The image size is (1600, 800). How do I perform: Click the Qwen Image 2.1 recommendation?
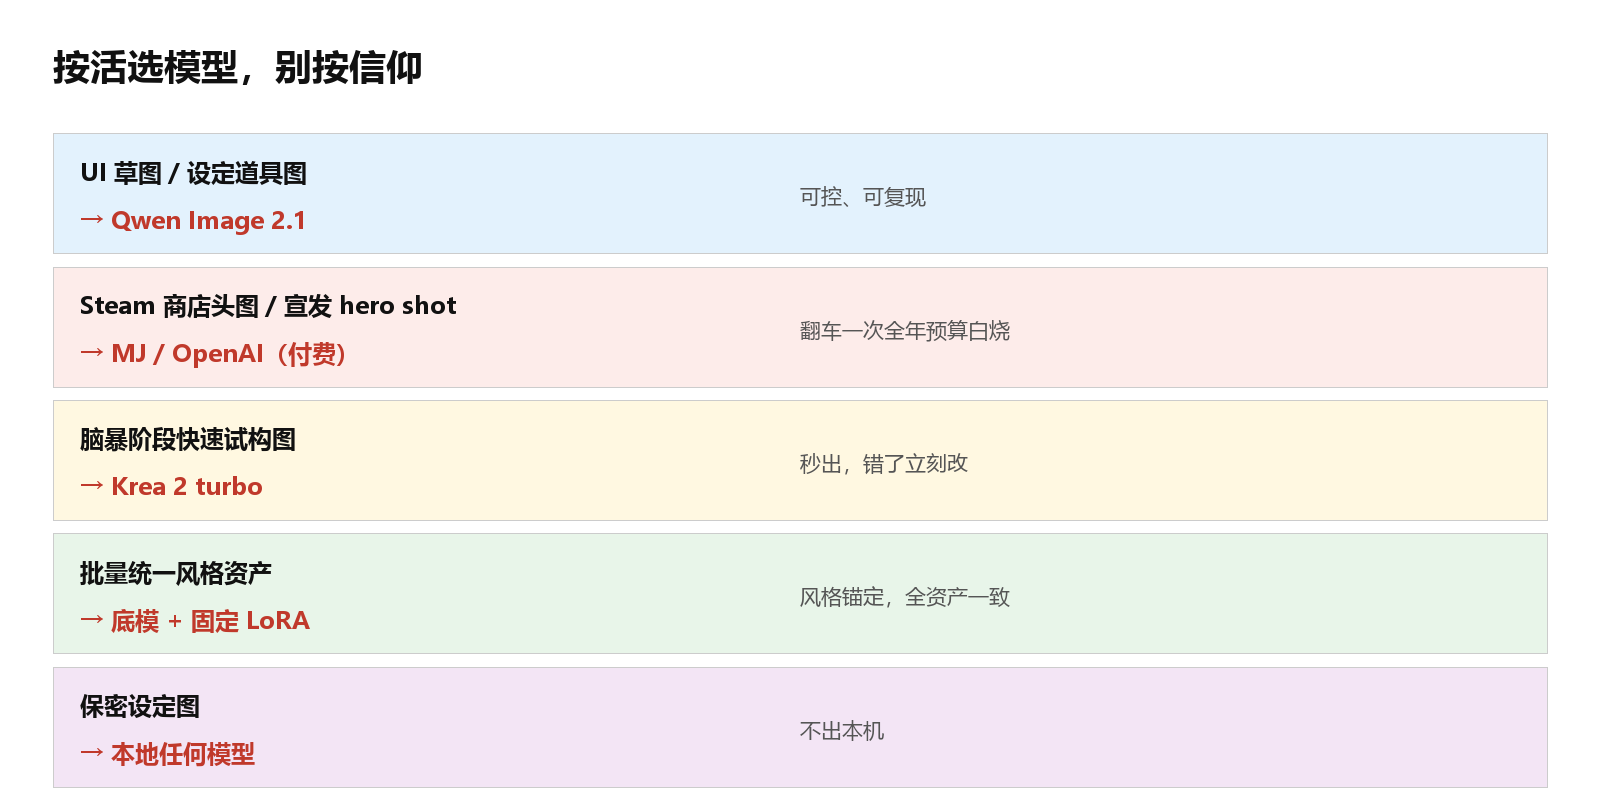[193, 220]
